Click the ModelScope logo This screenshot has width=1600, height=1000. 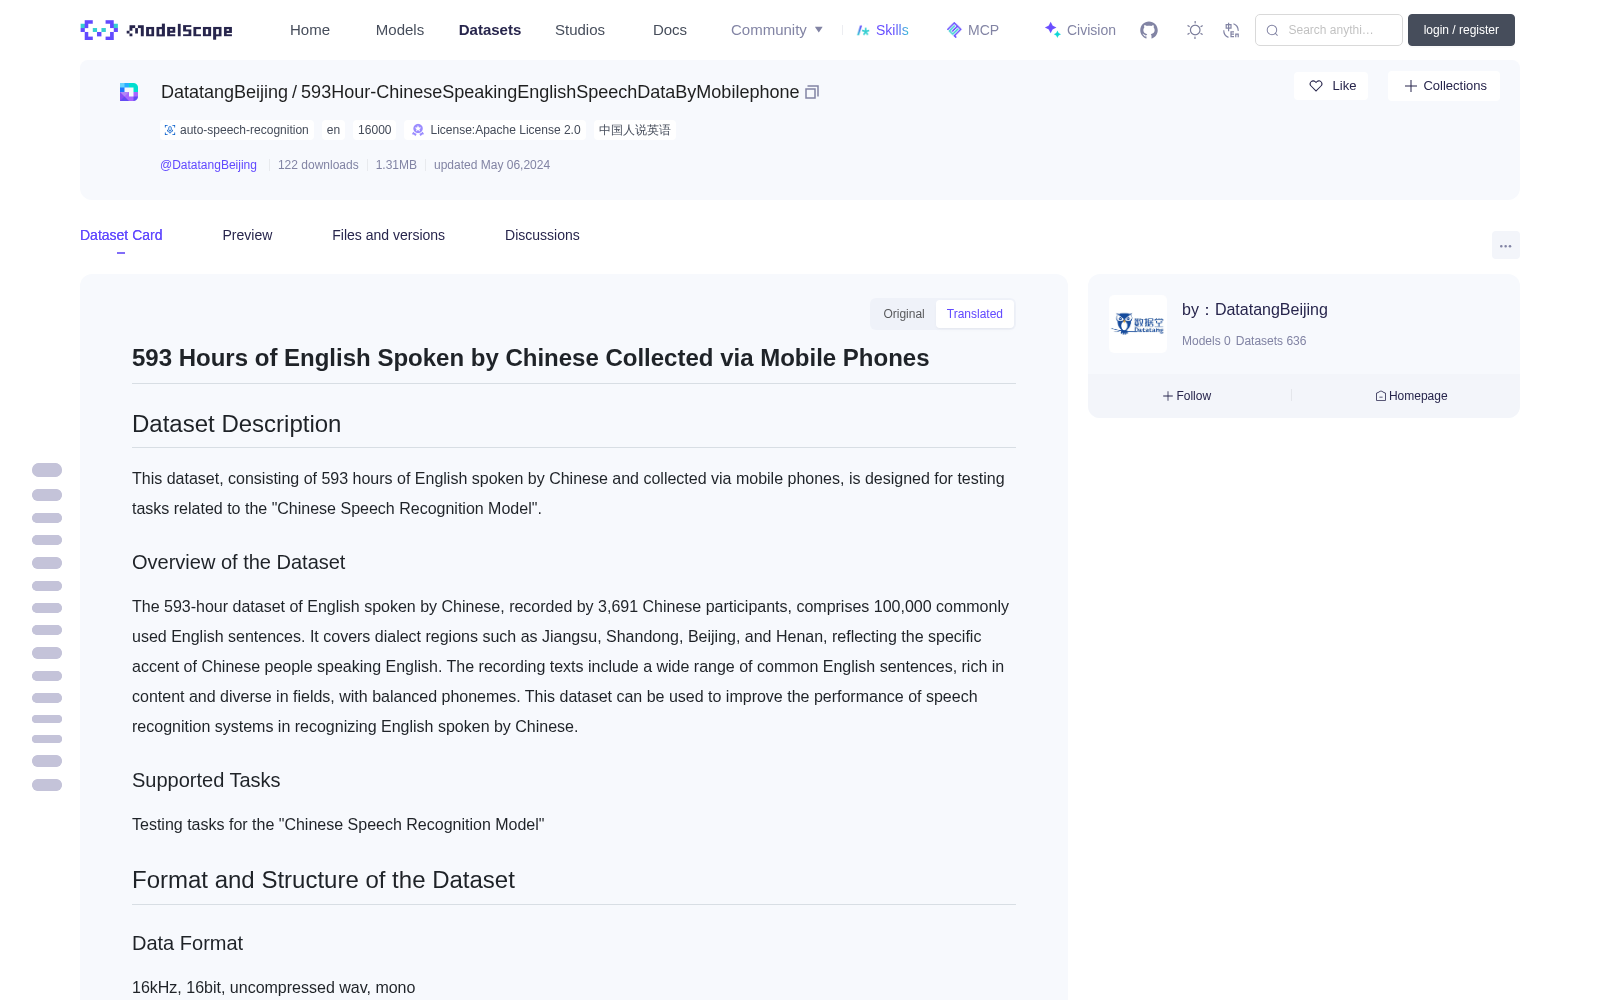[x=156, y=30]
